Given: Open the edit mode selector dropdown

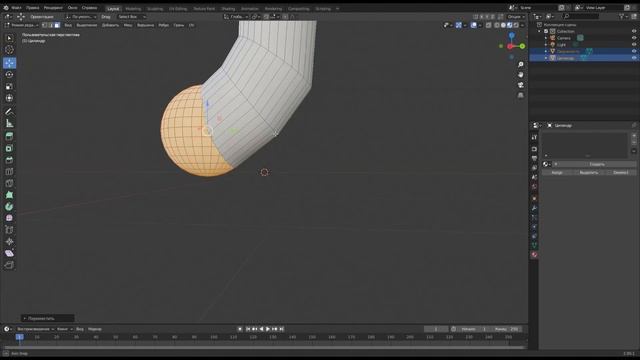Looking at the screenshot, I should click(x=22, y=25).
